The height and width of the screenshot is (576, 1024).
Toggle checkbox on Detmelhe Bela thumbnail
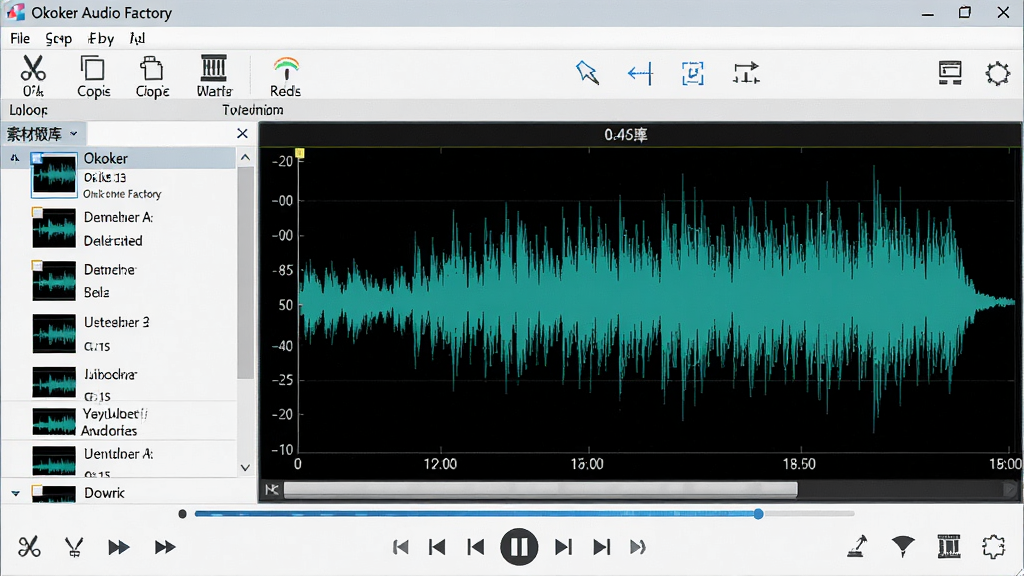click(37, 265)
